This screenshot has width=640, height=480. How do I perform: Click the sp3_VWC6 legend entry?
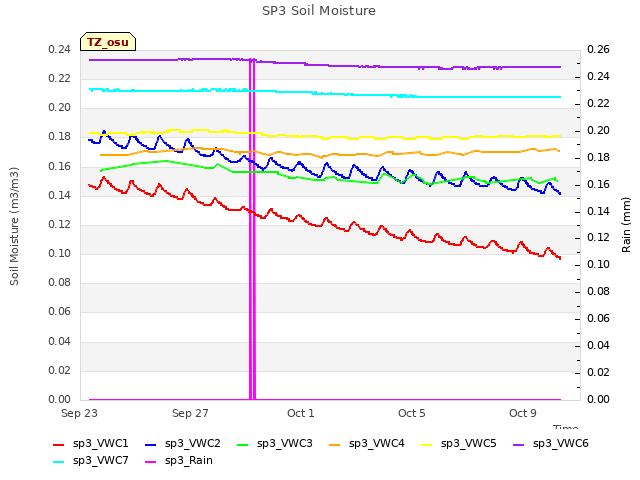coord(551,443)
